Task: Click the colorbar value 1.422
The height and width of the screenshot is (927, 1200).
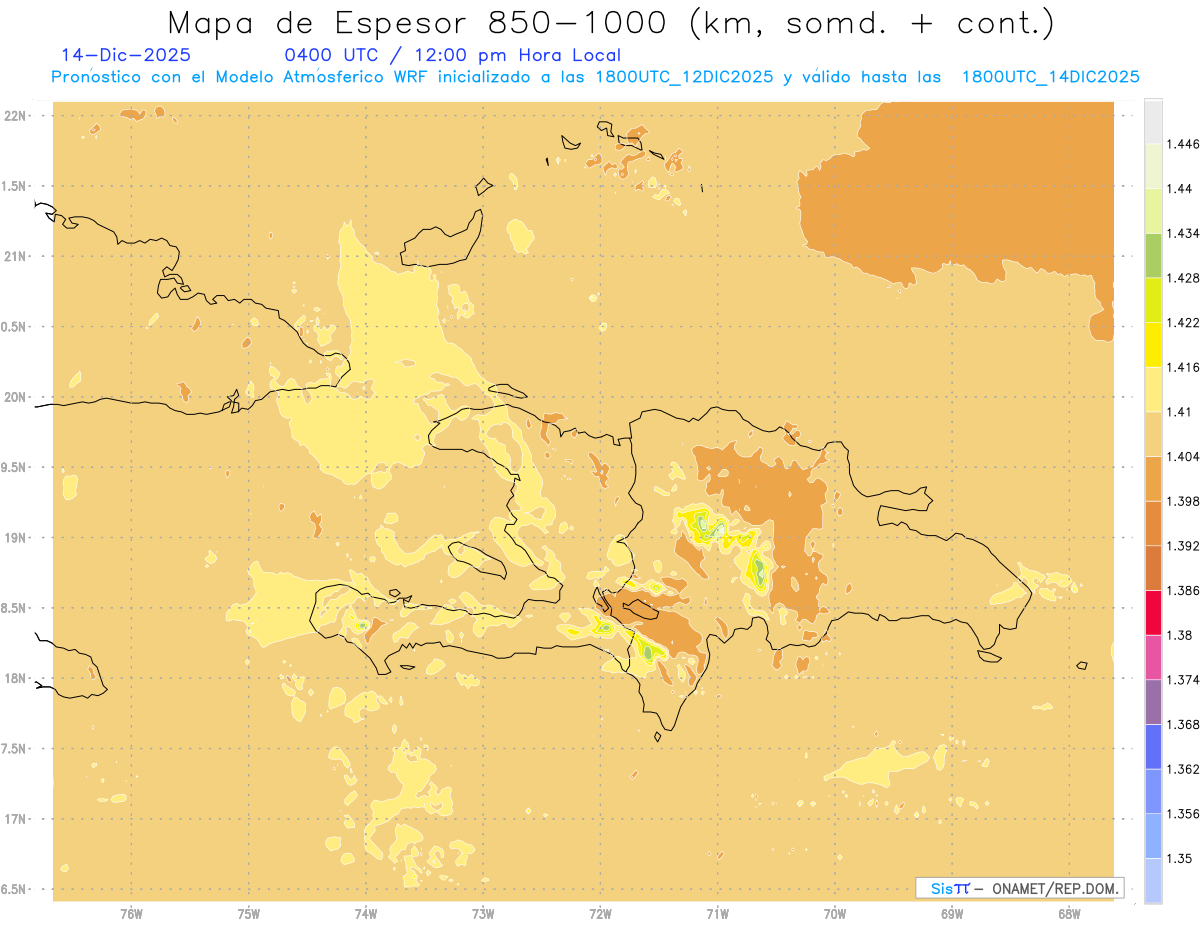Action: coord(1183,322)
